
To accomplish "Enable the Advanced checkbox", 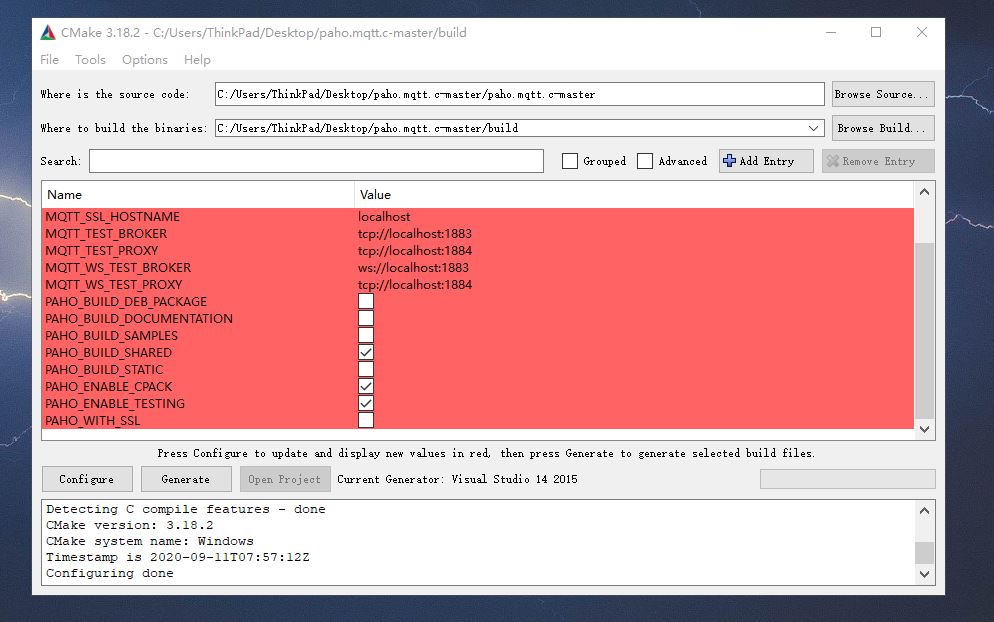I will [x=645, y=161].
